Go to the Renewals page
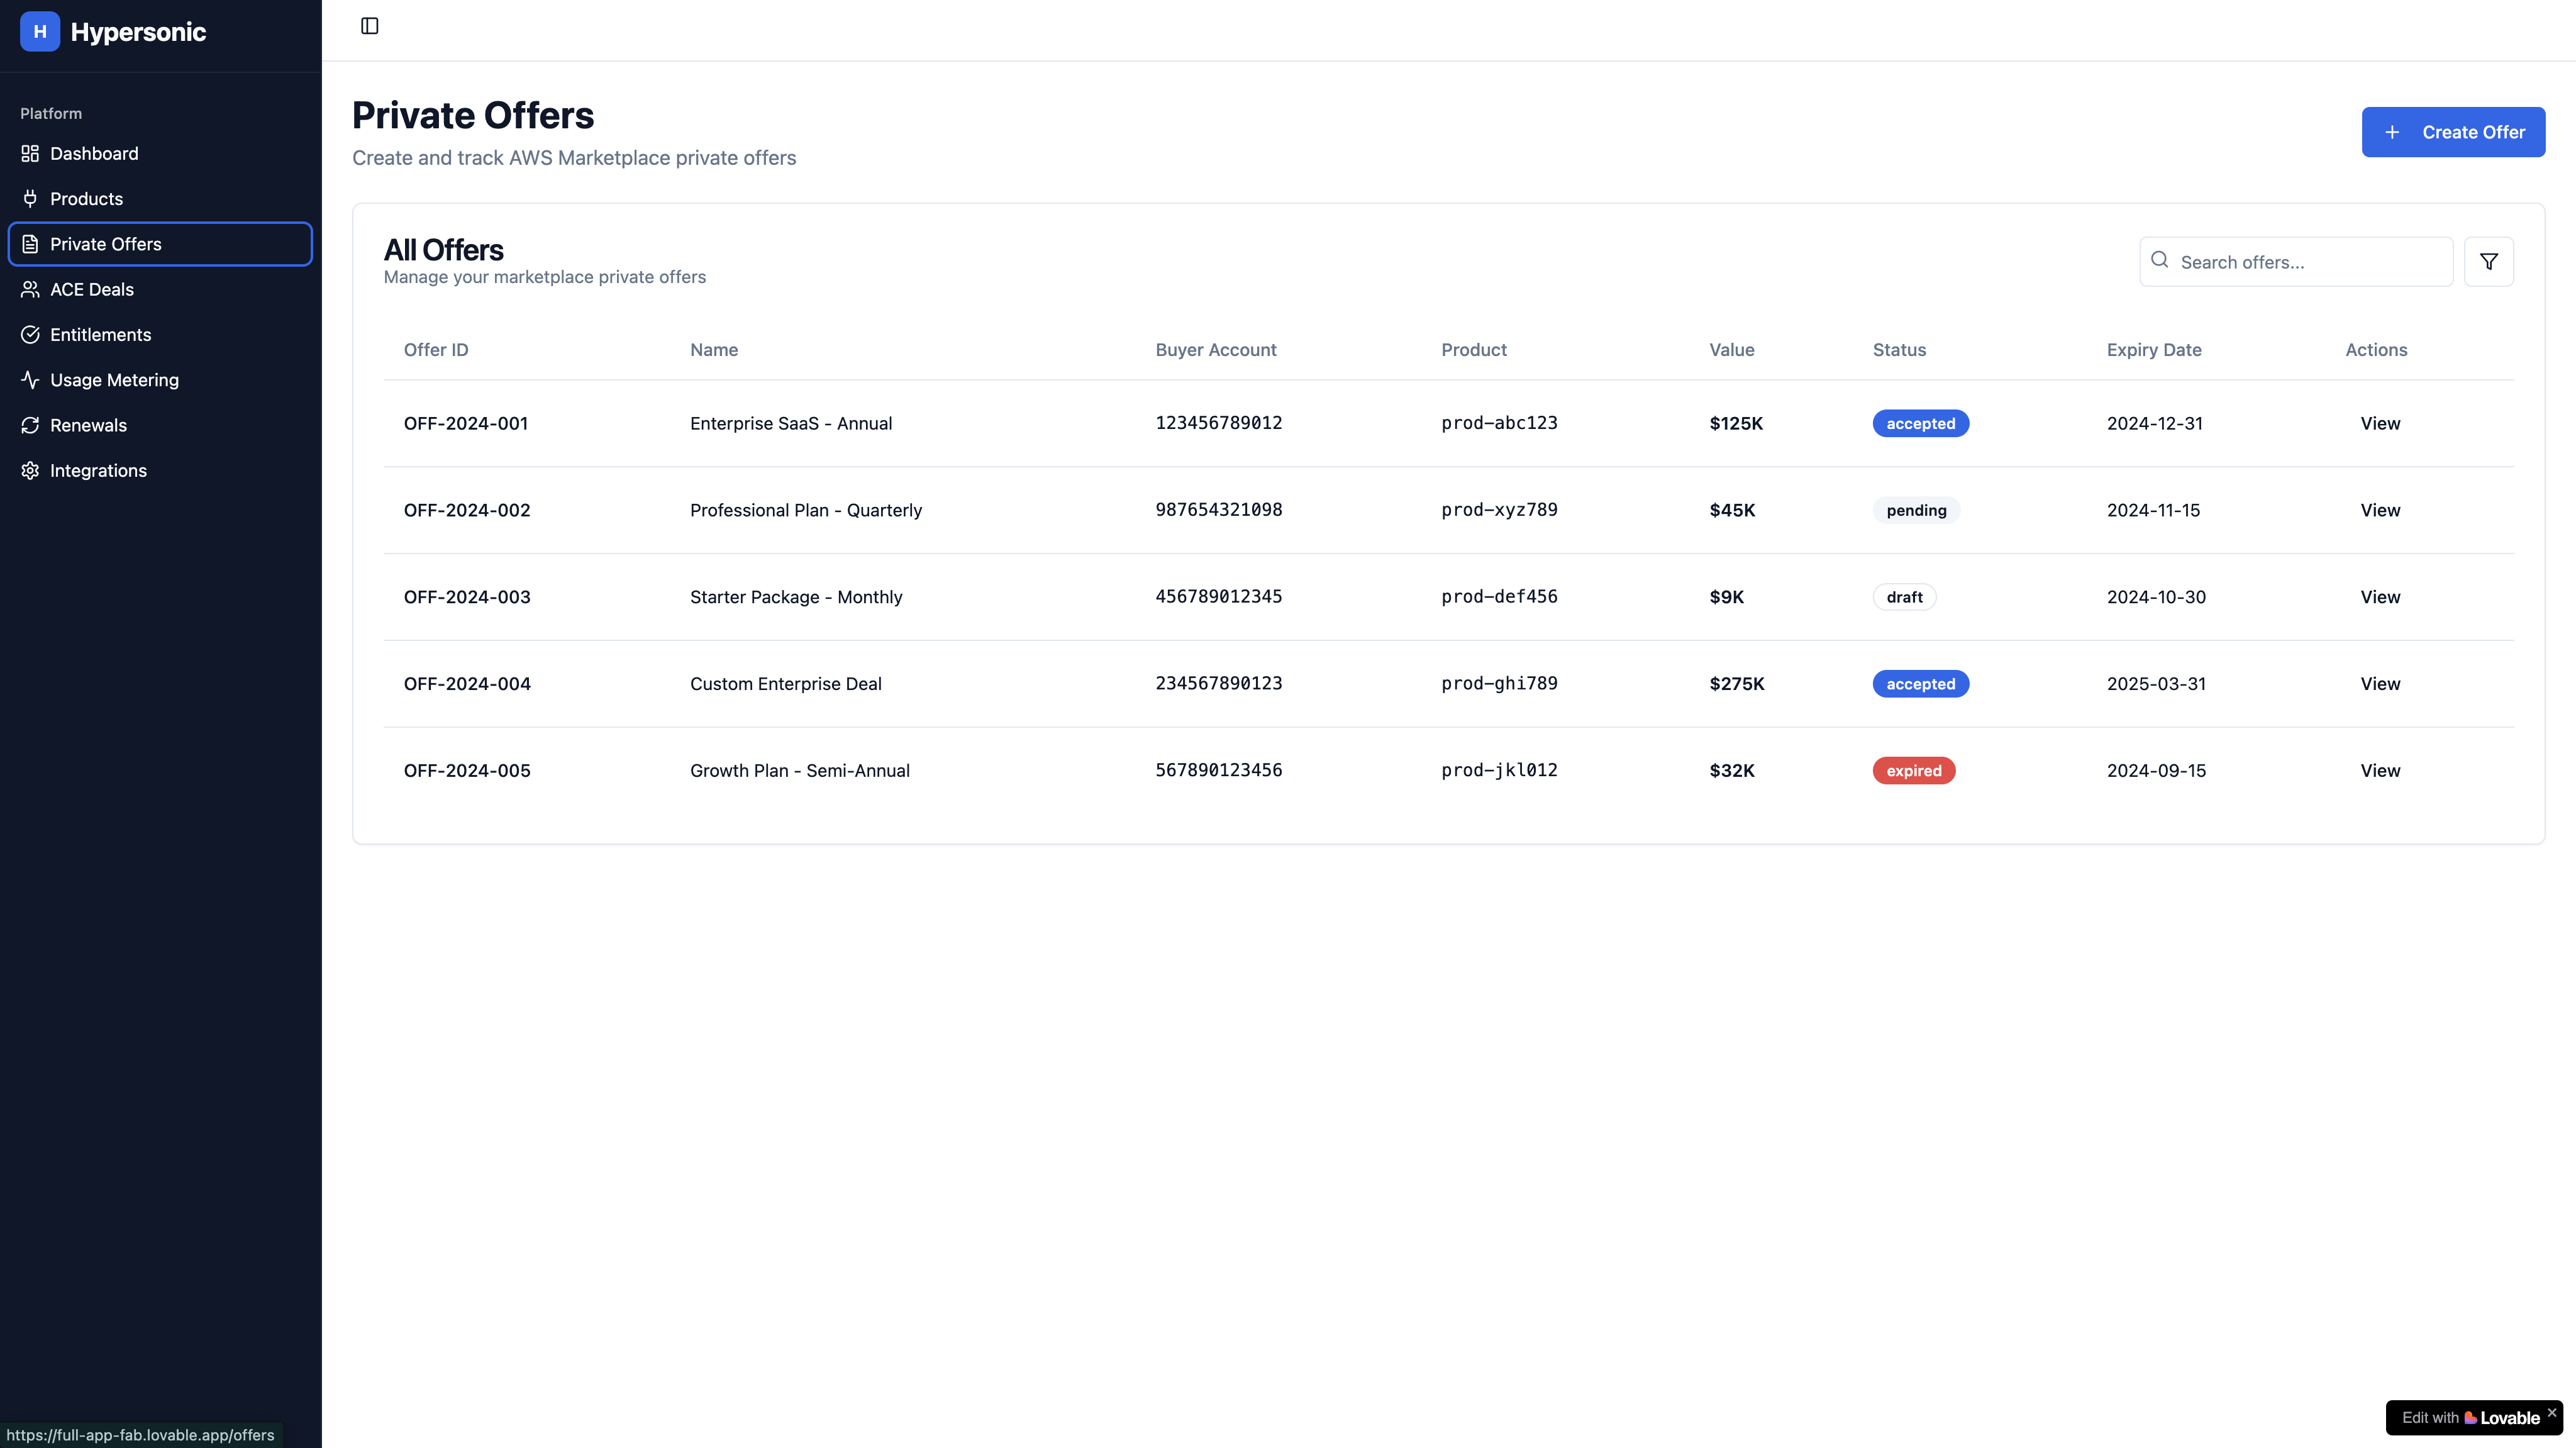The image size is (2576, 1448). coord(88,426)
